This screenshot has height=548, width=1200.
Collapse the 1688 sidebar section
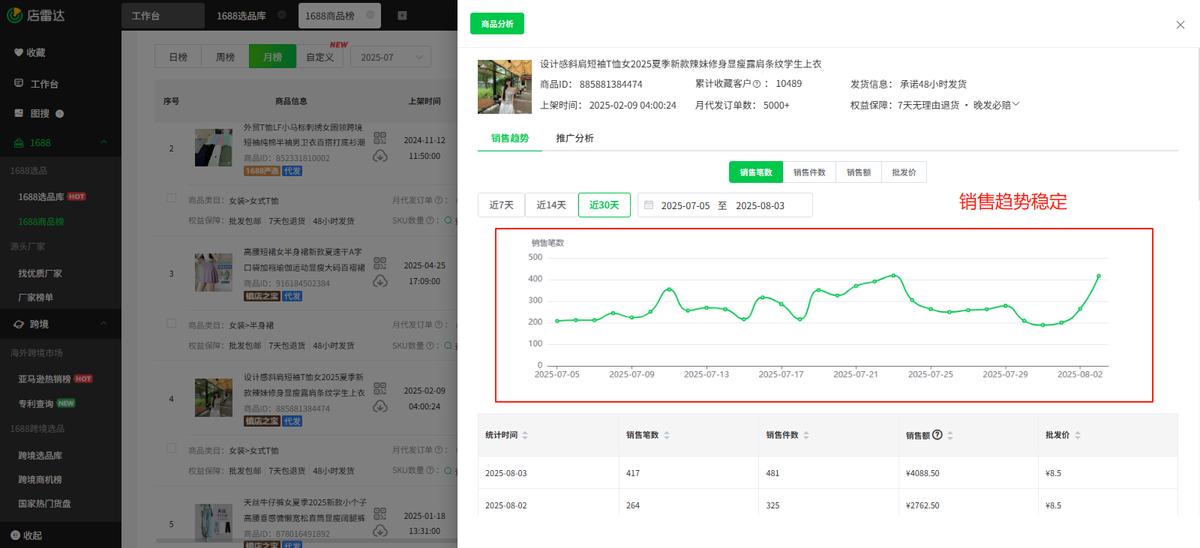tap(105, 143)
